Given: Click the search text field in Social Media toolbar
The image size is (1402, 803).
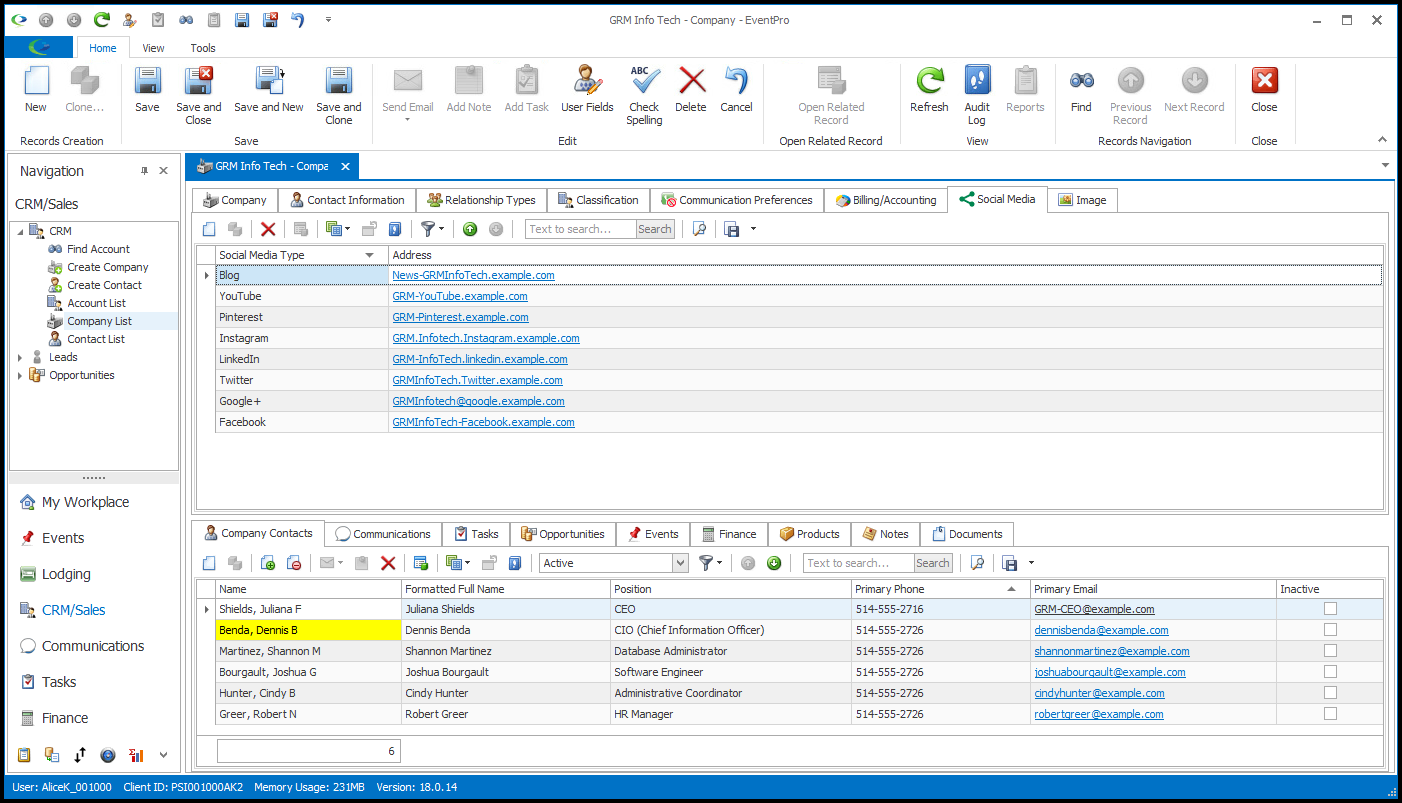Looking at the screenshot, I should (581, 229).
